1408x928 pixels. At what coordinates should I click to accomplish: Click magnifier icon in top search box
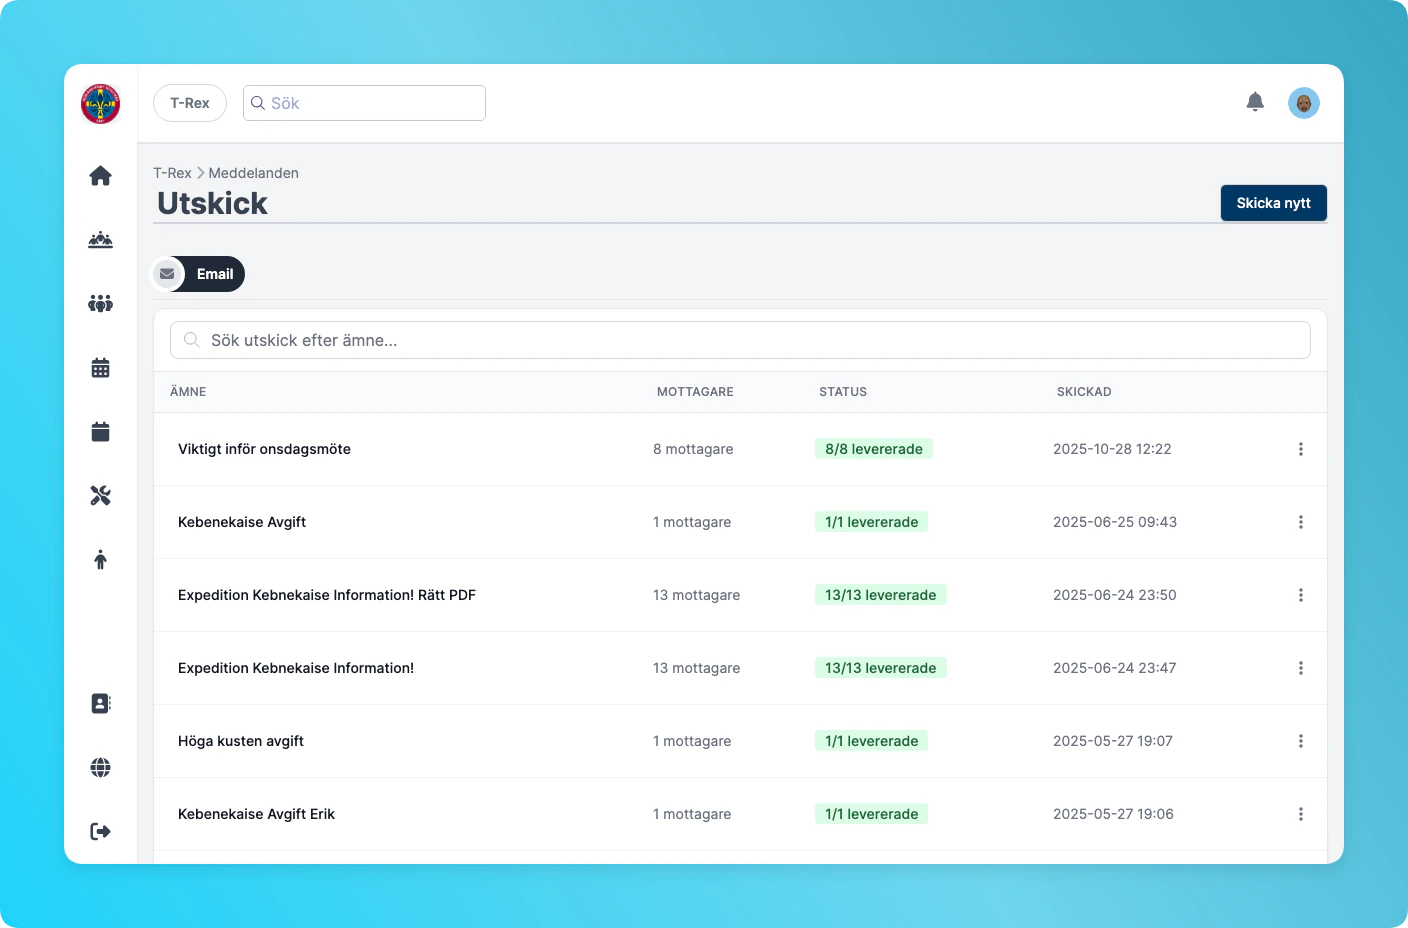(x=258, y=103)
